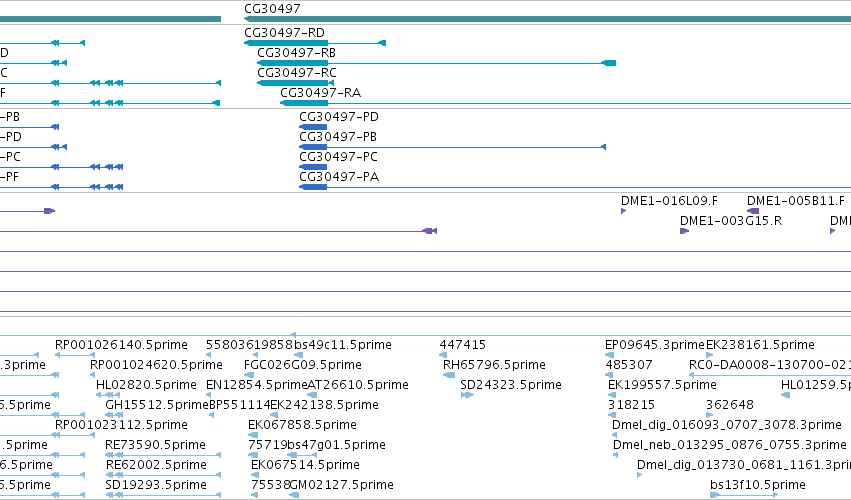Click the bs49c11.5prime EST label
The width and height of the screenshot is (851, 500).
point(342,345)
